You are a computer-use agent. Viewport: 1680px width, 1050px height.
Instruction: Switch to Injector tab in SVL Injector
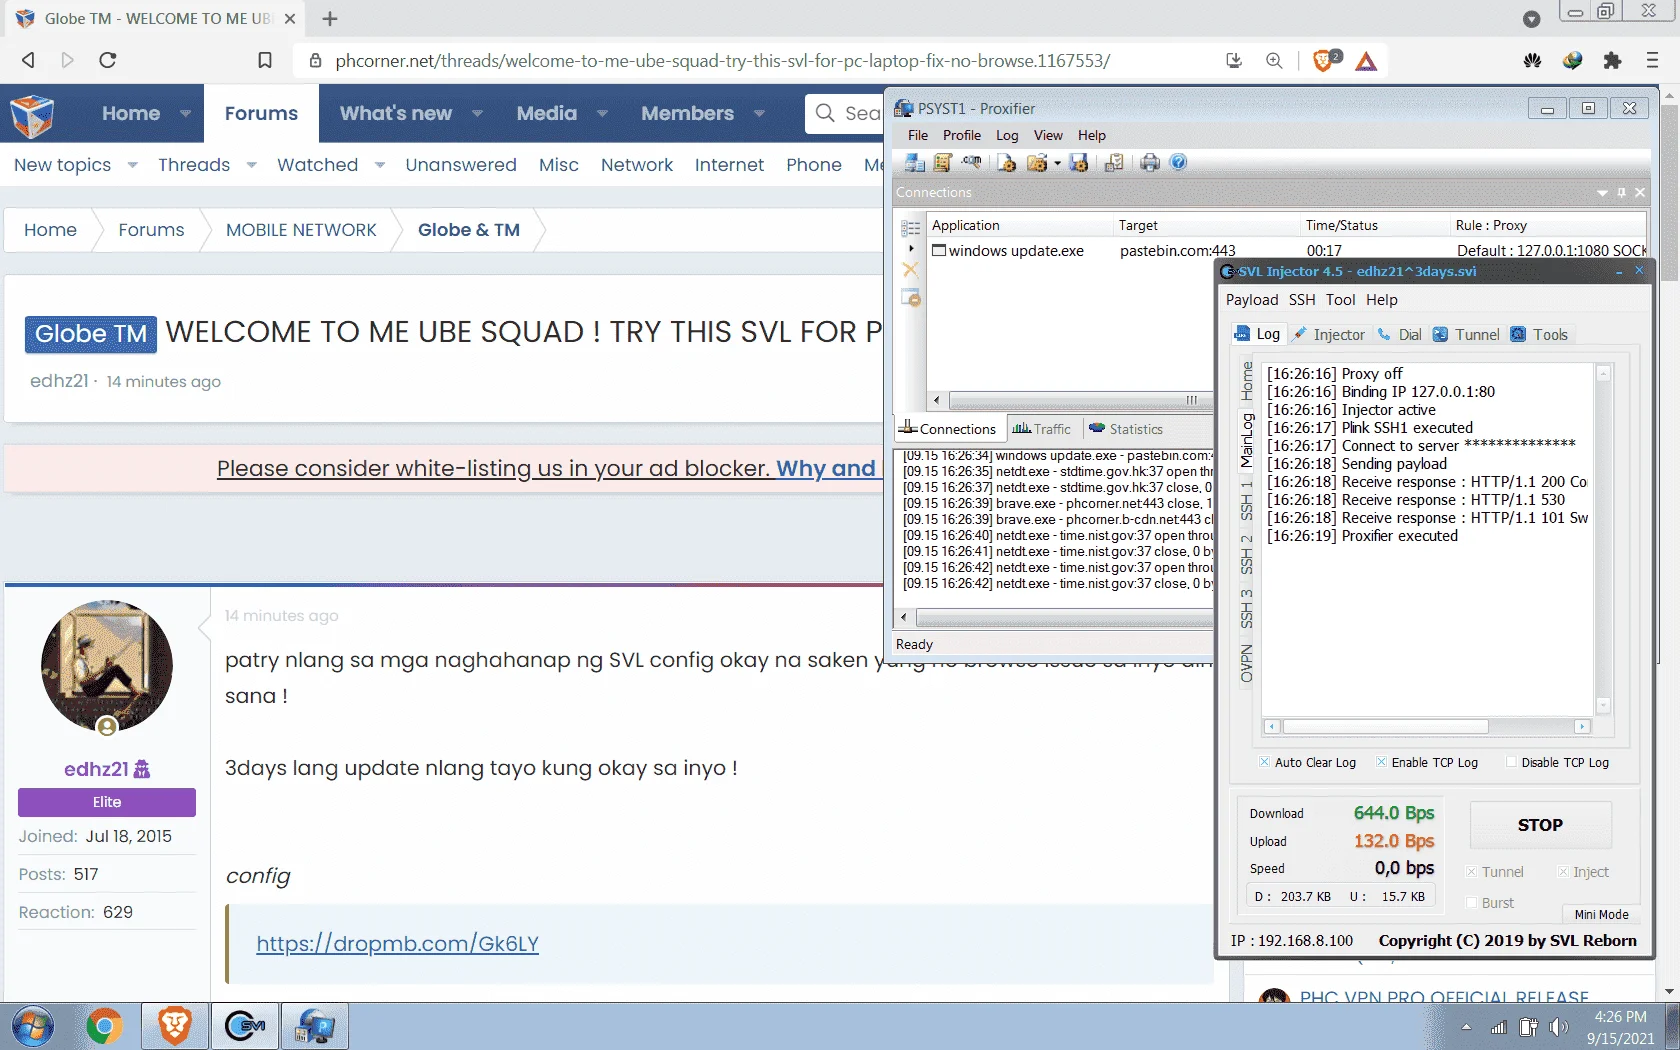[x=1329, y=335]
